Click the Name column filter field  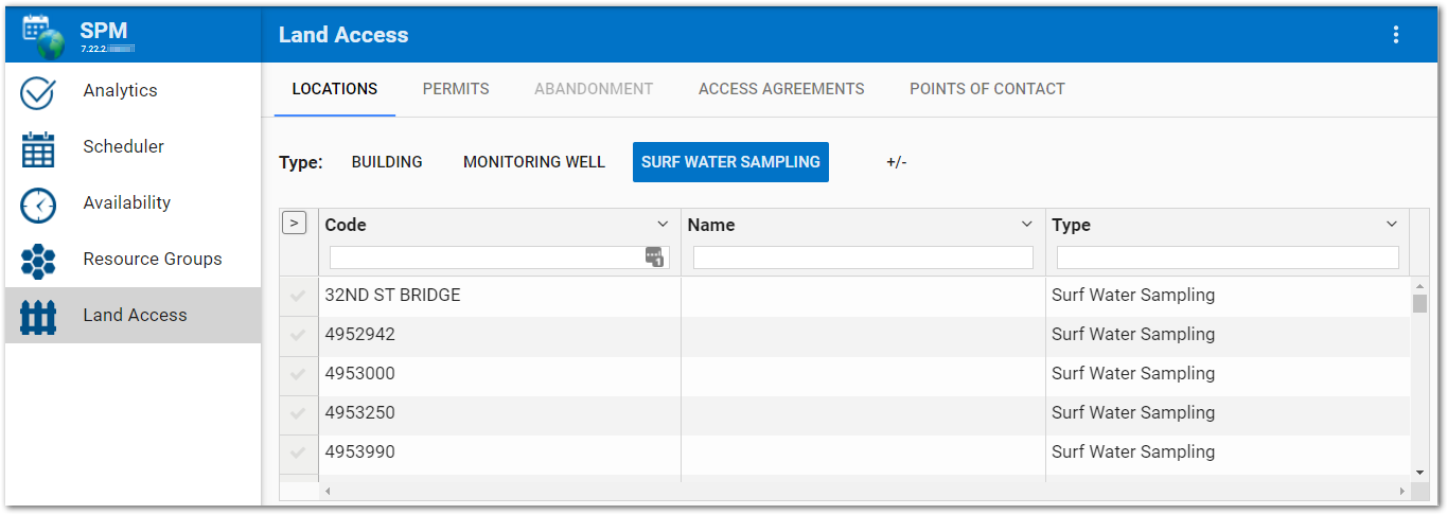click(x=862, y=258)
